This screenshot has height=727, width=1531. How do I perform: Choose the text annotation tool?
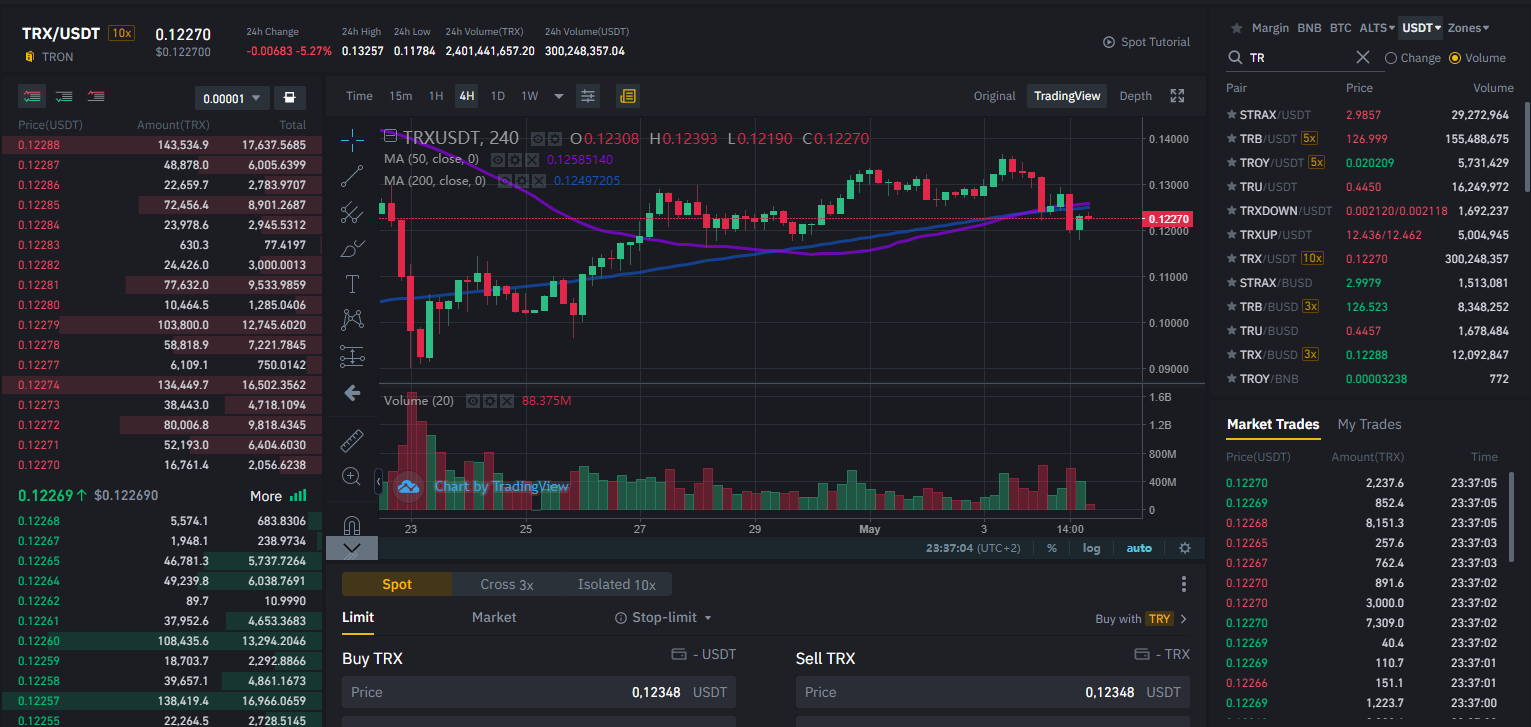(352, 284)
